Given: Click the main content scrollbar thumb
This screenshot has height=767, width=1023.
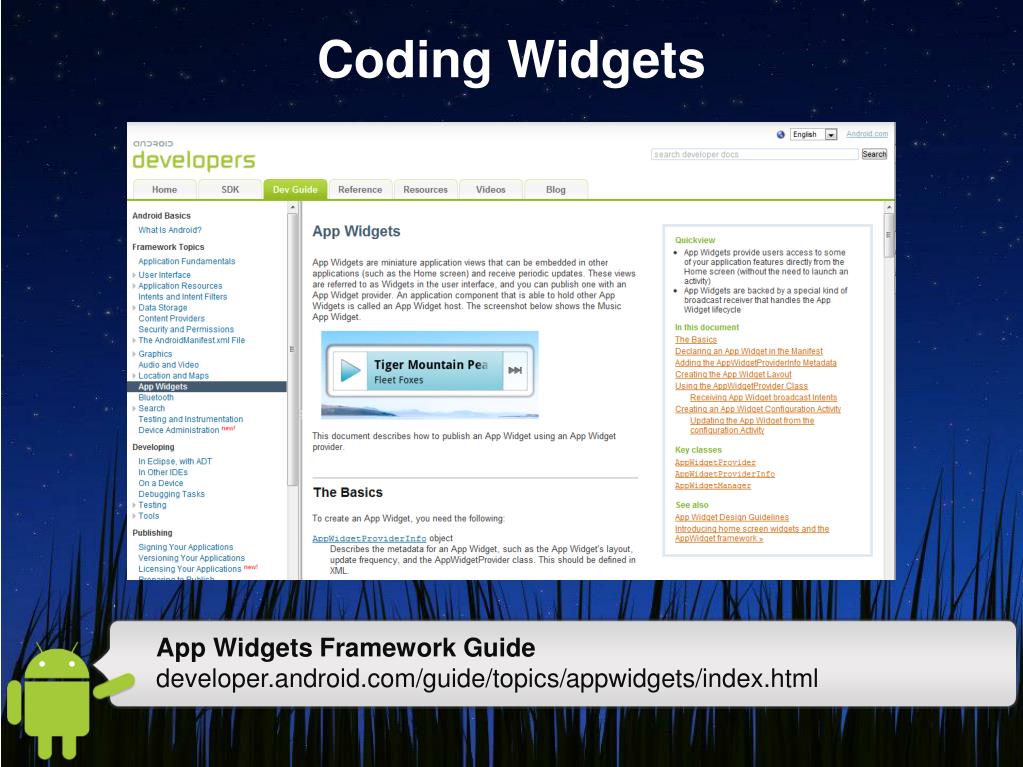Looking at the screenshot, I should 889,235.
